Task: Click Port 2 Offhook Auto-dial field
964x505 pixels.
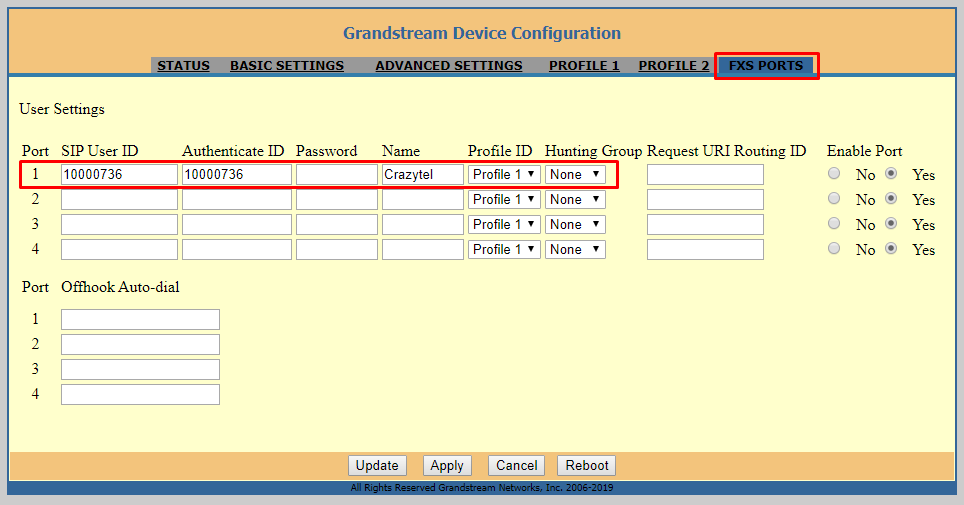Action: coord(140,344)
